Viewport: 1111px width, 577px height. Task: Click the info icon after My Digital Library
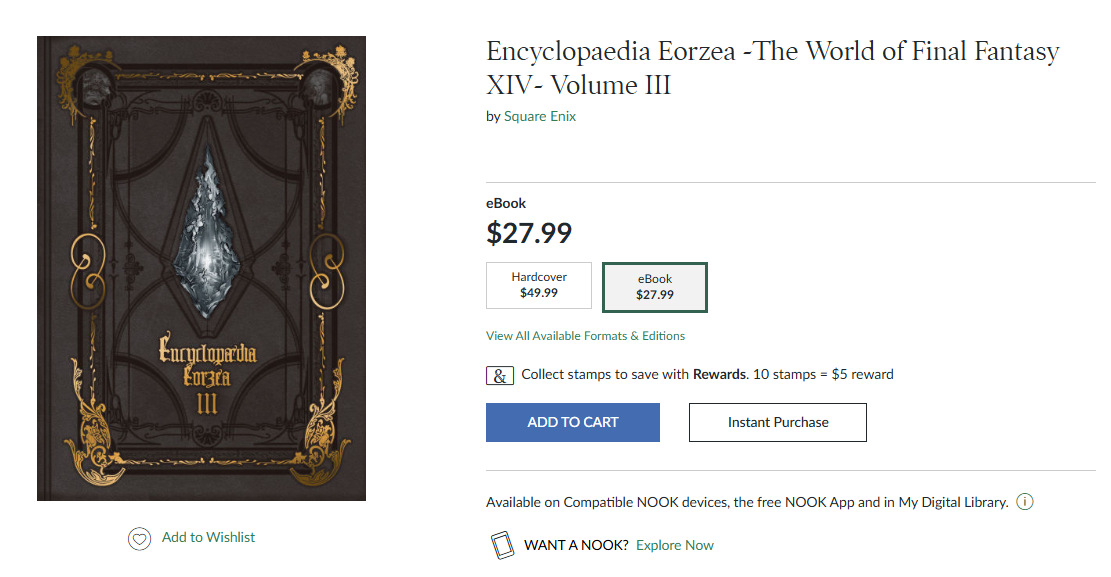tap(1025, 502)
